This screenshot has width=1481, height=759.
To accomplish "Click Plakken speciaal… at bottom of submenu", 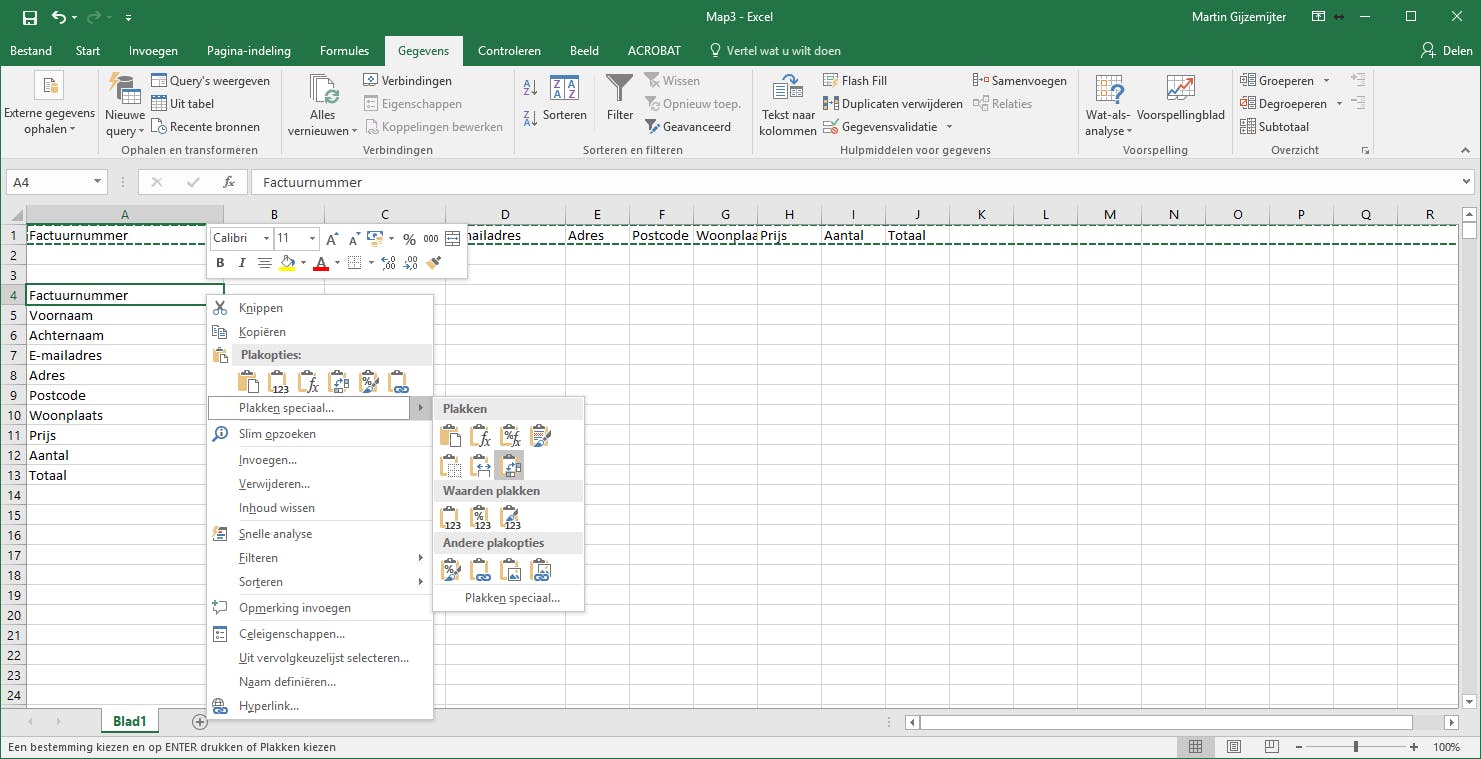I will (512, 598).
